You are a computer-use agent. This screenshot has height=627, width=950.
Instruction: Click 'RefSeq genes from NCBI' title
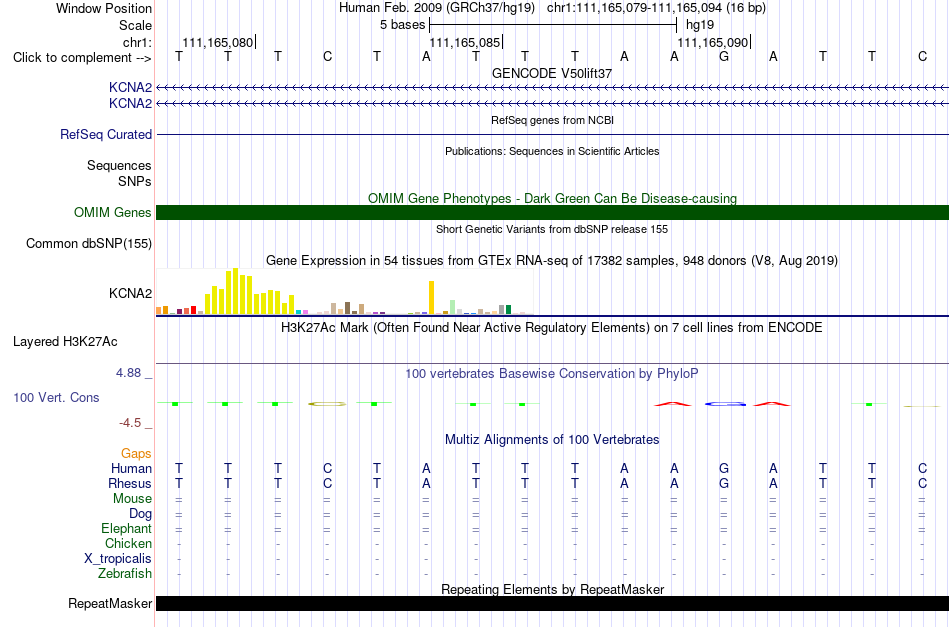[x=553, y=121]
